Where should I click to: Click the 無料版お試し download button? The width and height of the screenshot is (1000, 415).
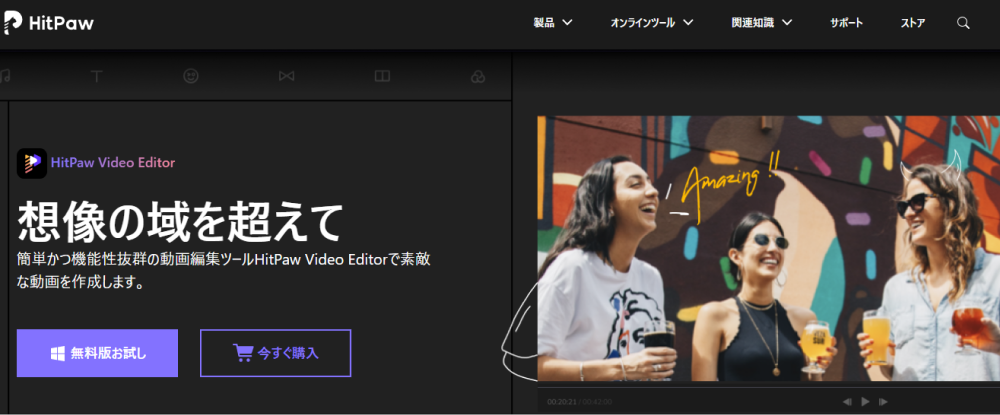98,353
